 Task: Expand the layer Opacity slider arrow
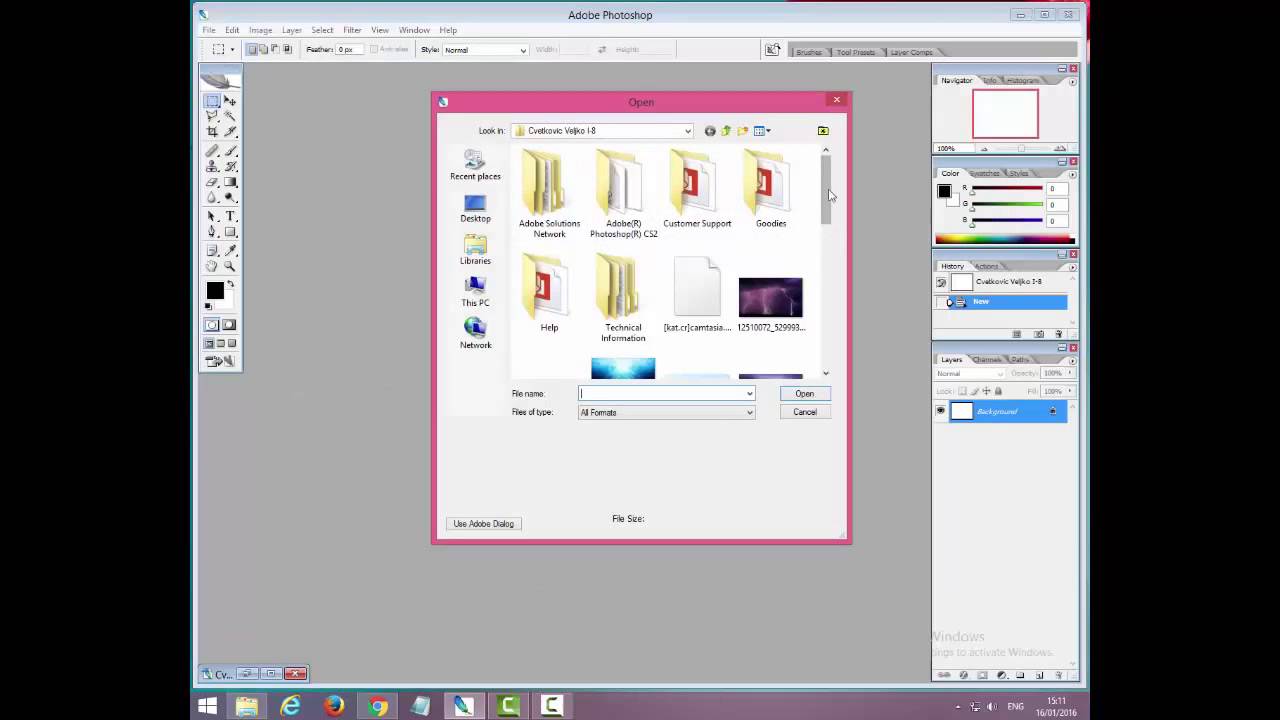pos(1069,374)
